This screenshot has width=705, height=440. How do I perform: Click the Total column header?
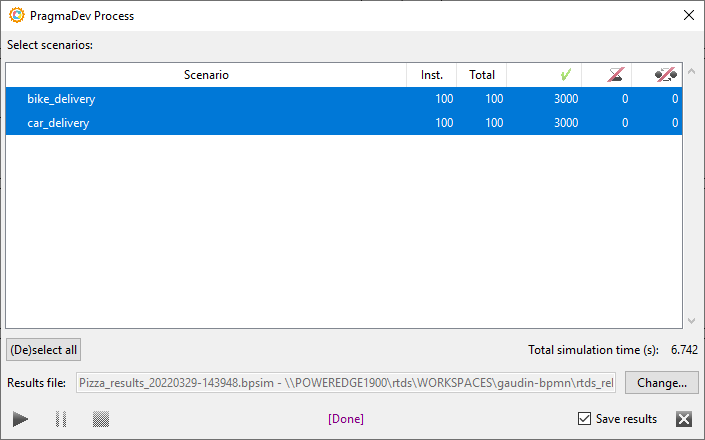click(x=482, y=75)
